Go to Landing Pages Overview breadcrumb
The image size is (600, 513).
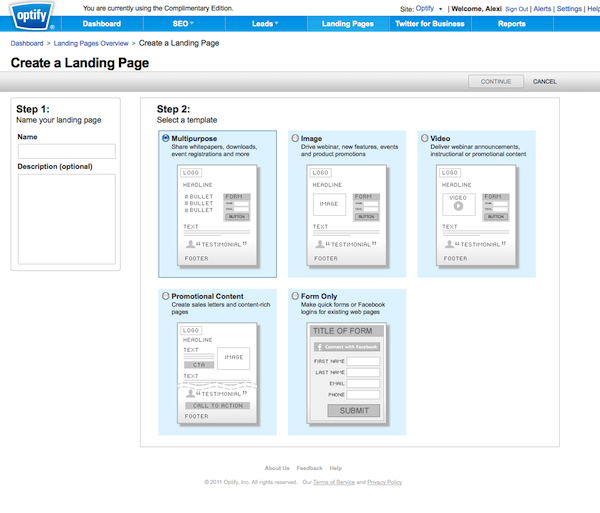pos(91,43)
